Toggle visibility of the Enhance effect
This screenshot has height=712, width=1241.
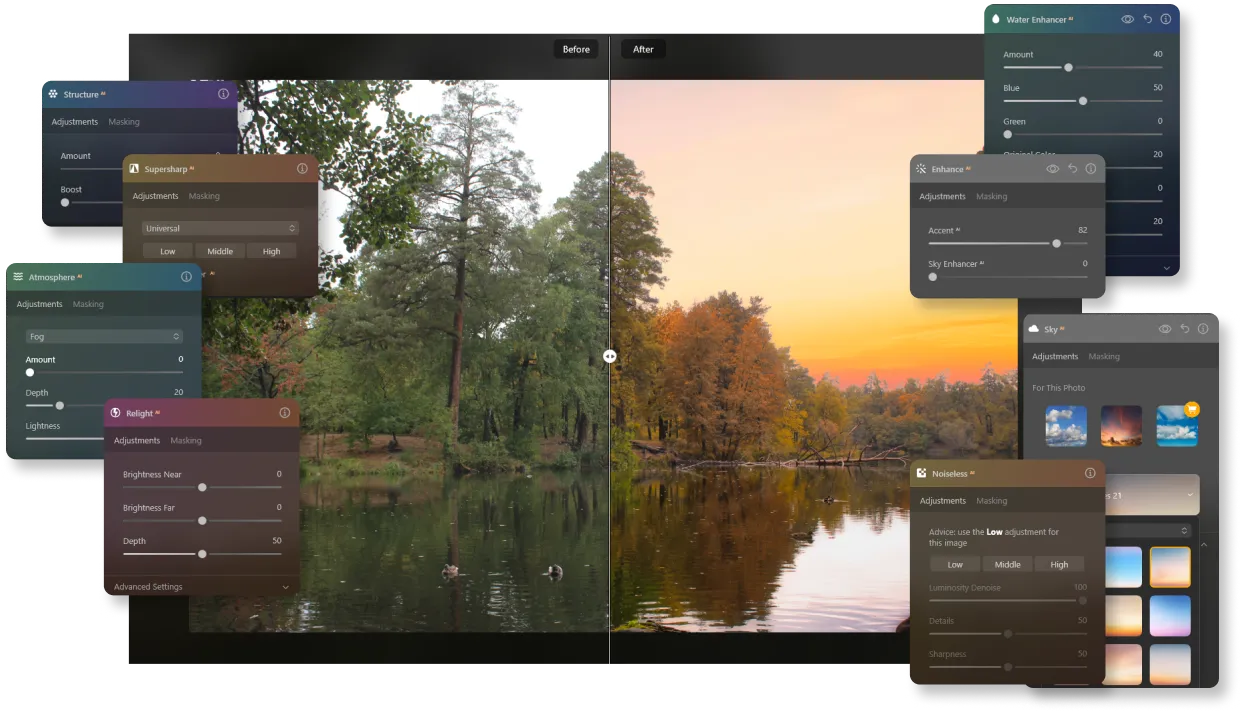pyautogui.click(x=1052, y=169)
